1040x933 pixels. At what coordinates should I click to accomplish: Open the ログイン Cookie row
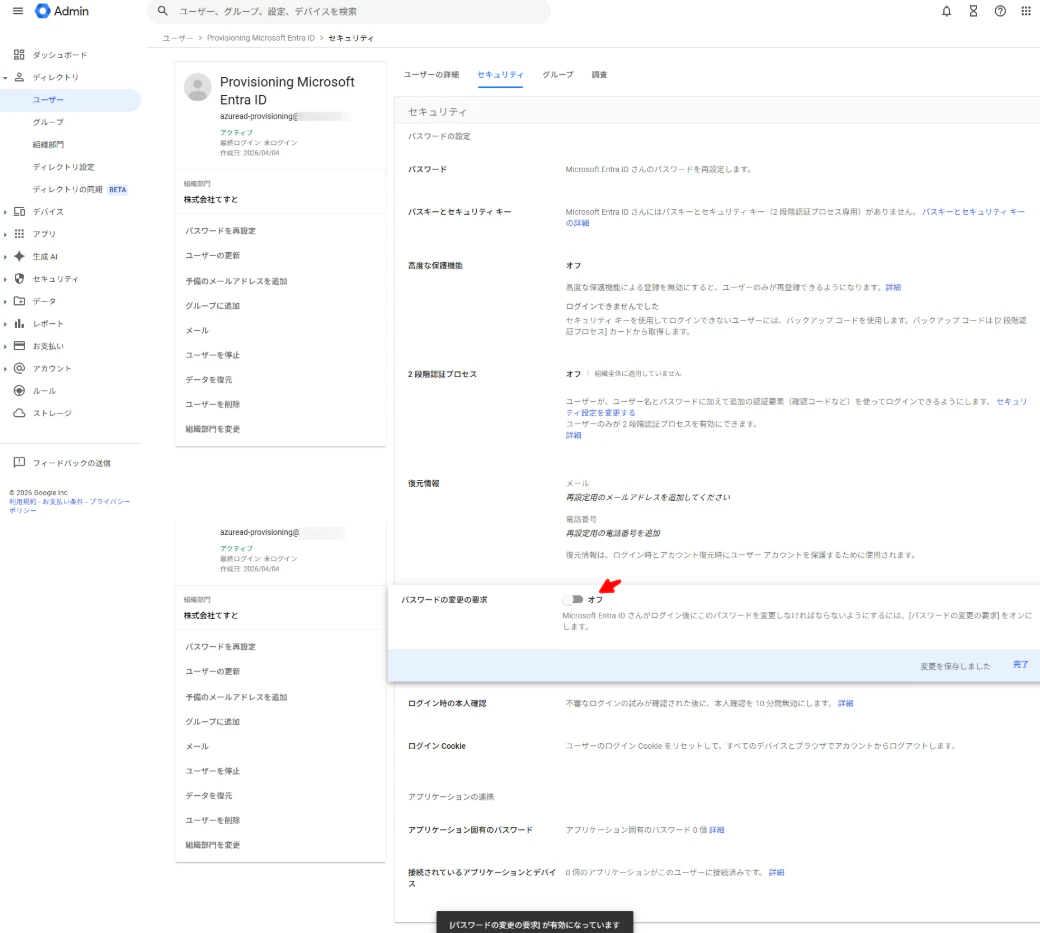point(717,746)
